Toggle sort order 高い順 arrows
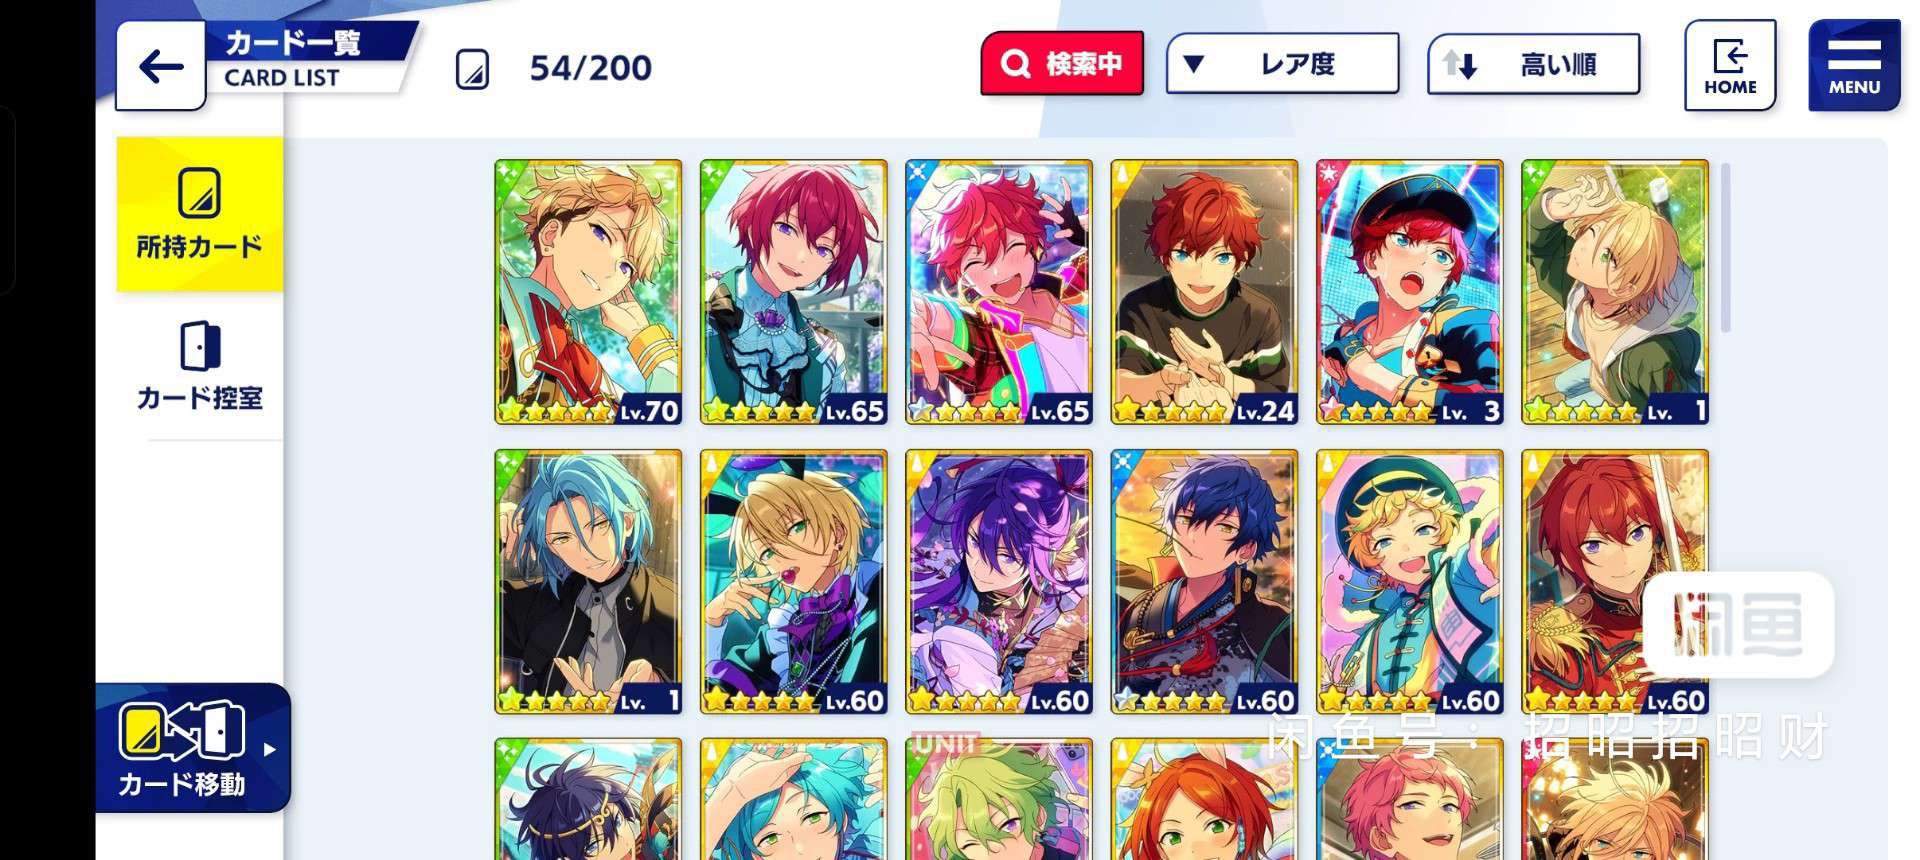Image resolution: width=1920 pixels, height=860 pixels. pyautogui.click(x=1460, y=65)
